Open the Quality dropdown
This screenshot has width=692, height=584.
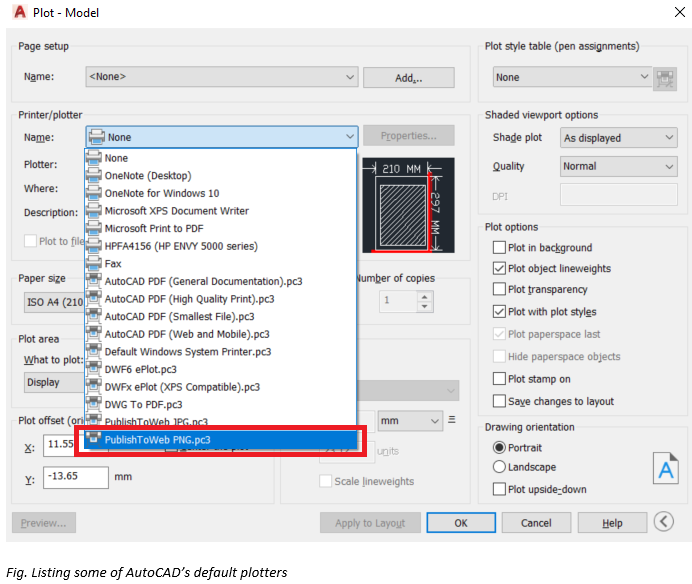pyautogui.click(x=617, y=167)
